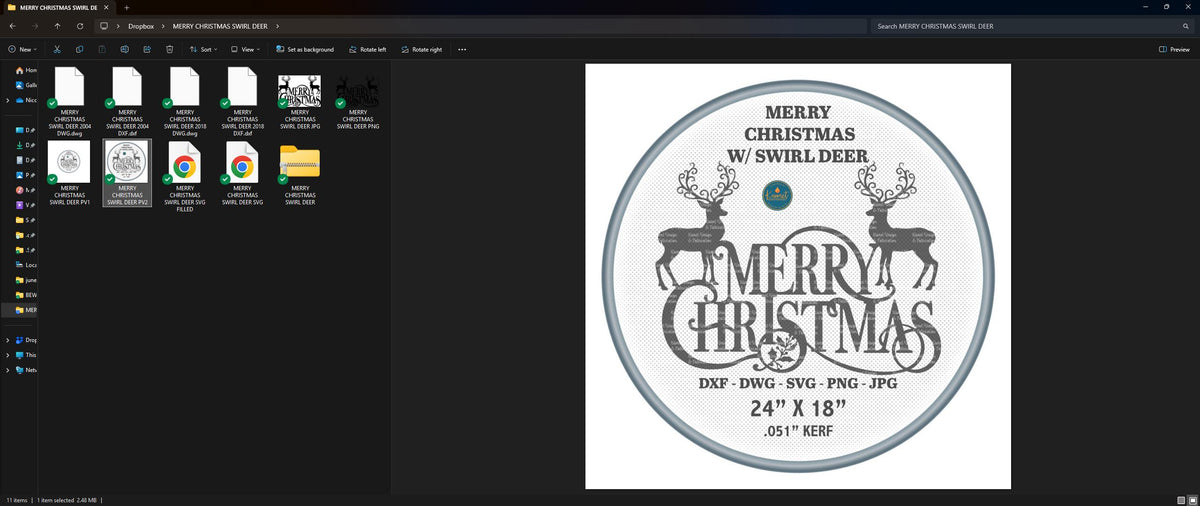
Task: Click Rotate right button
Action: coord(421,49)
